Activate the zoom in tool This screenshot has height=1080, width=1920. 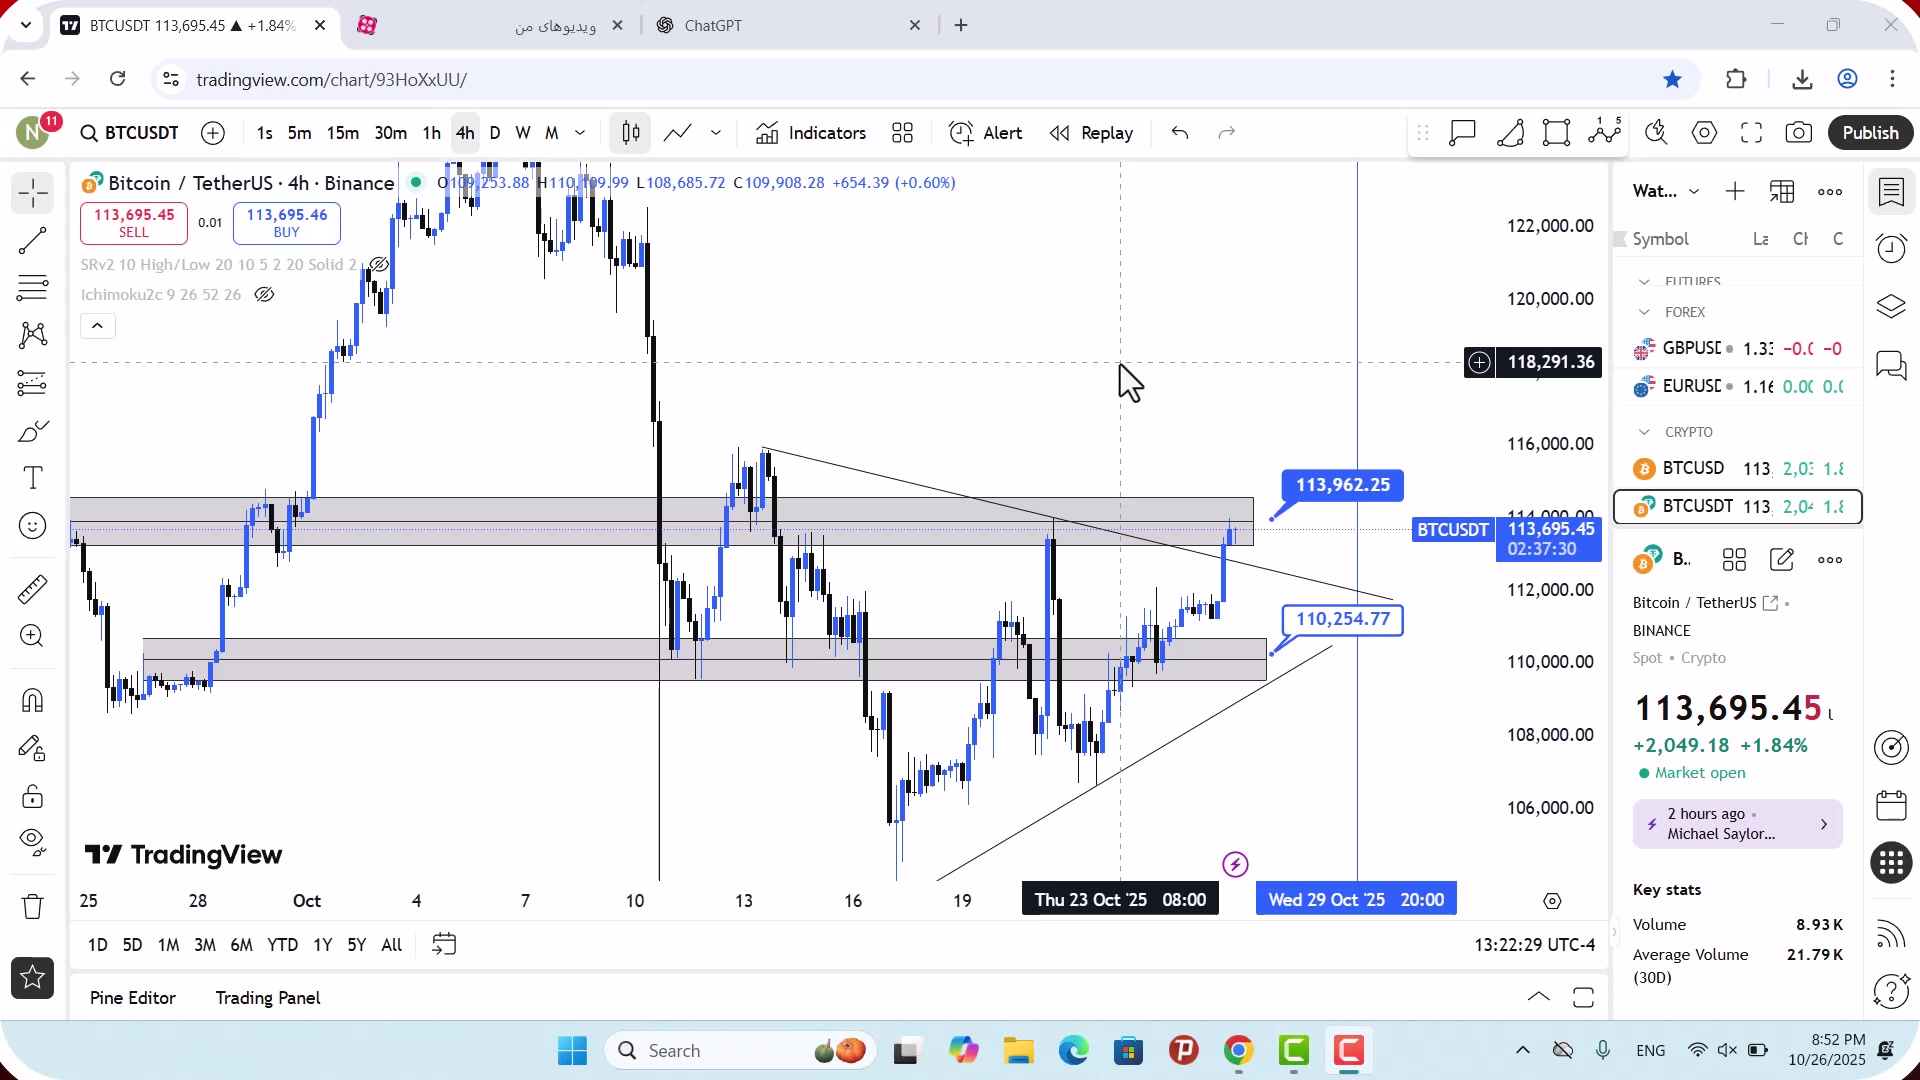[x=33, y=636]
